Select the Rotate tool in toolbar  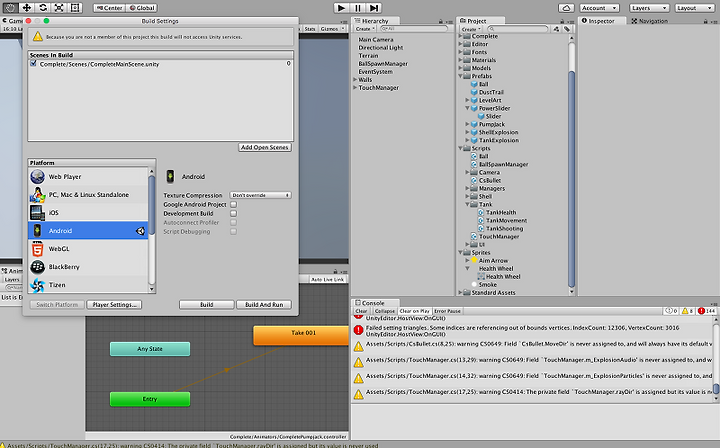[x=43, y=8]
